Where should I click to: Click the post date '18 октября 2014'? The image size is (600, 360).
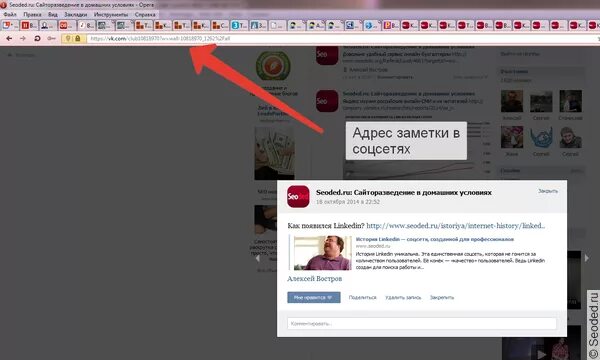(x=348, y=202)
